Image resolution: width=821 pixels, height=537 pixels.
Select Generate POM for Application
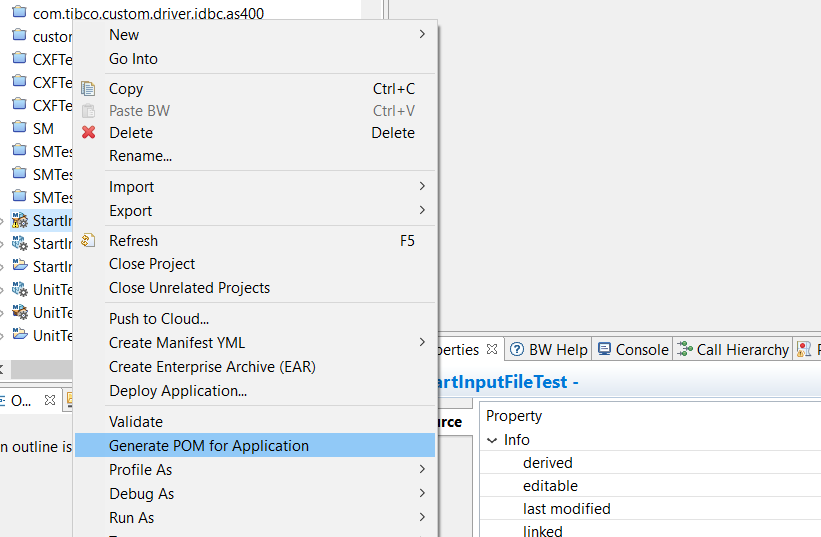pyautogui.click(x=208, y=446)
